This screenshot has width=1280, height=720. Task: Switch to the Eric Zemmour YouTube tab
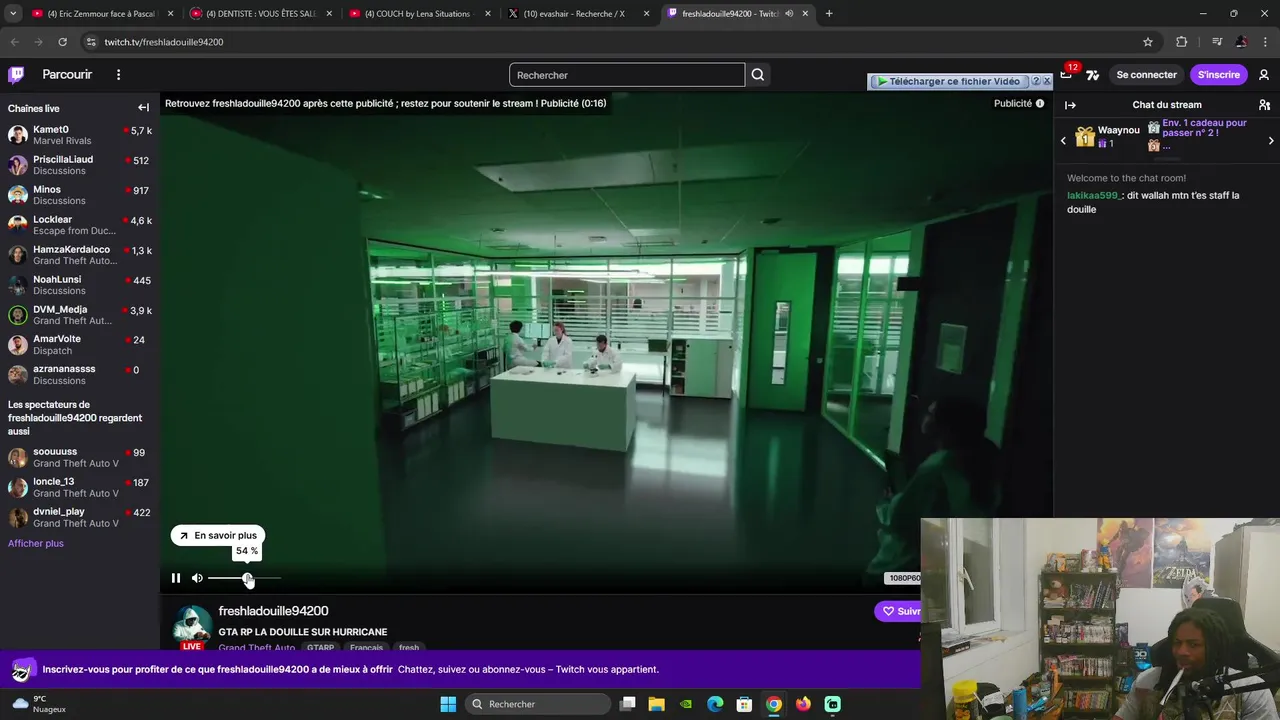[101, 14]
